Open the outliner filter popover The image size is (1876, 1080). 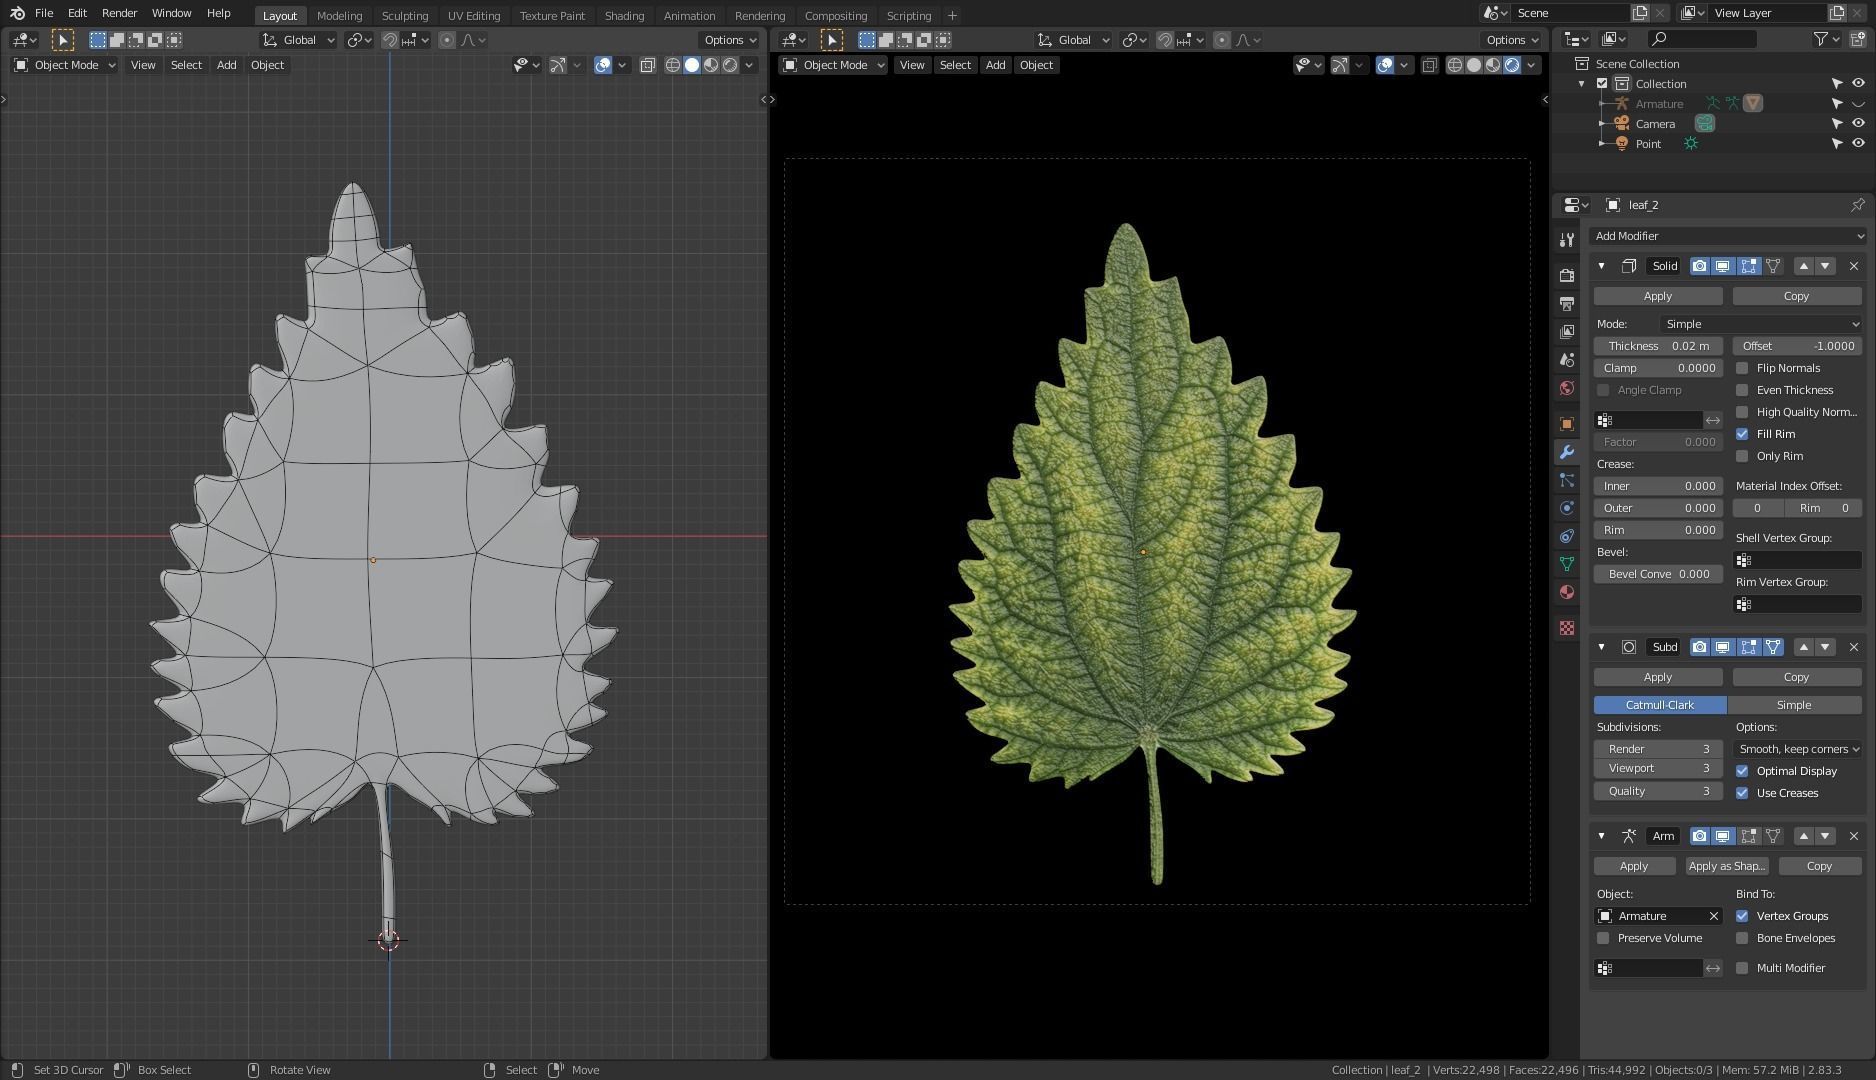[1827, 39]
